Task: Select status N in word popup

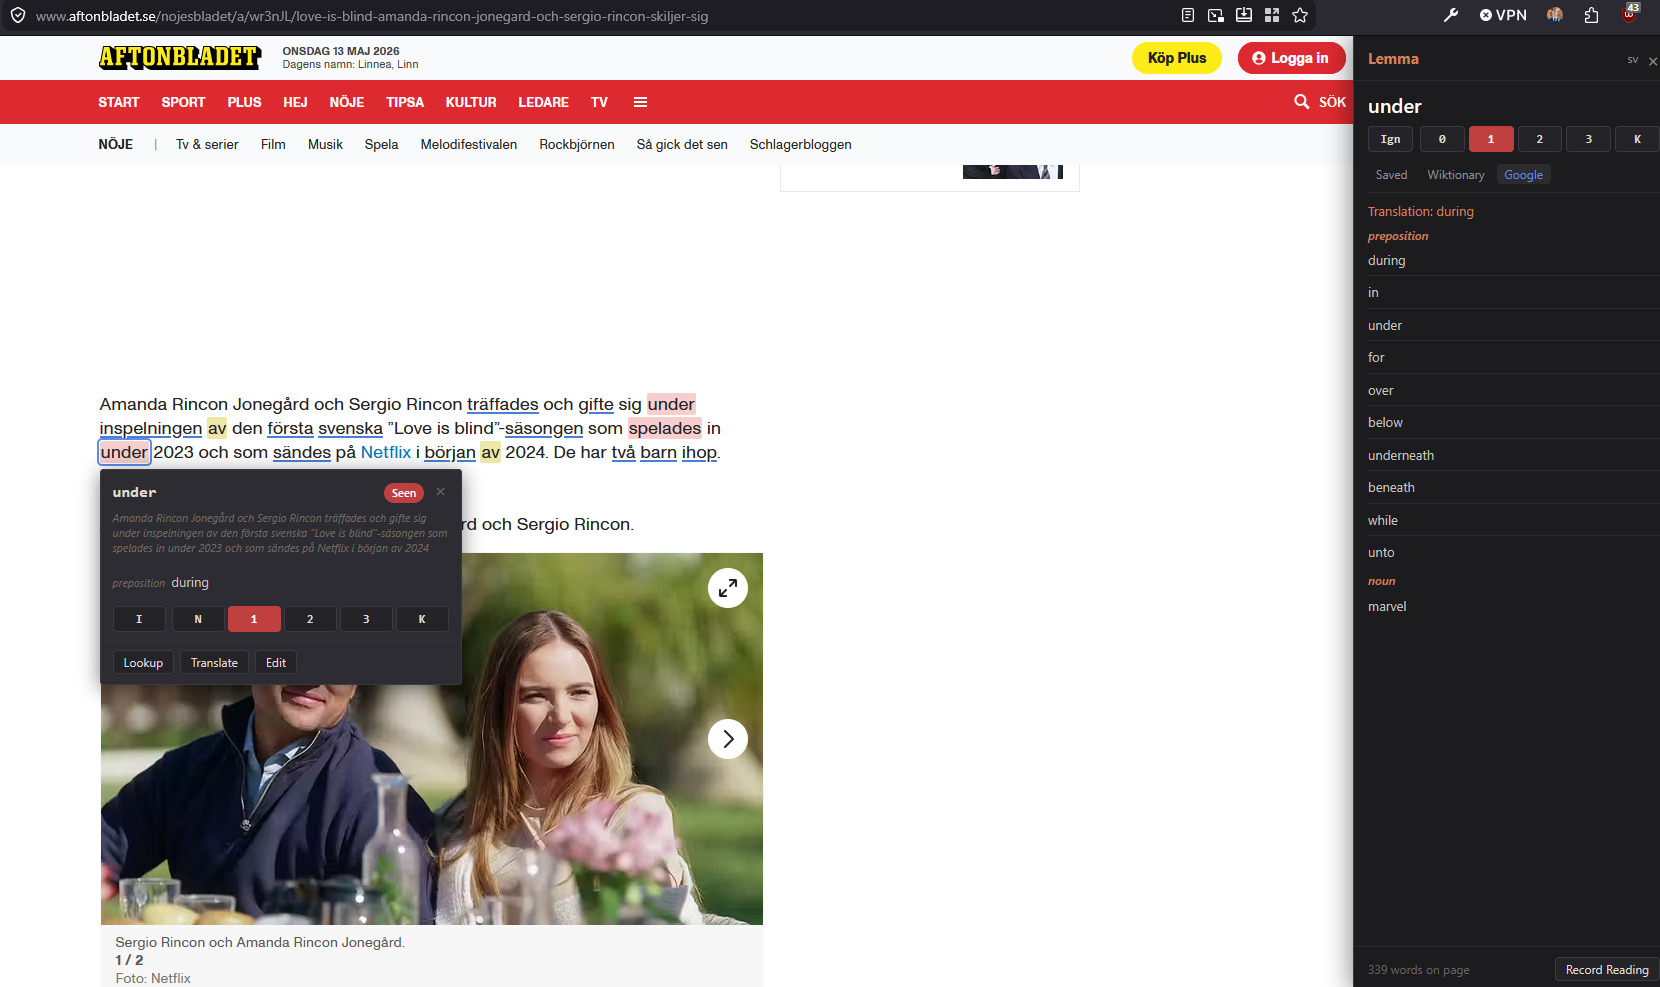Action: (x=198, y=619)
